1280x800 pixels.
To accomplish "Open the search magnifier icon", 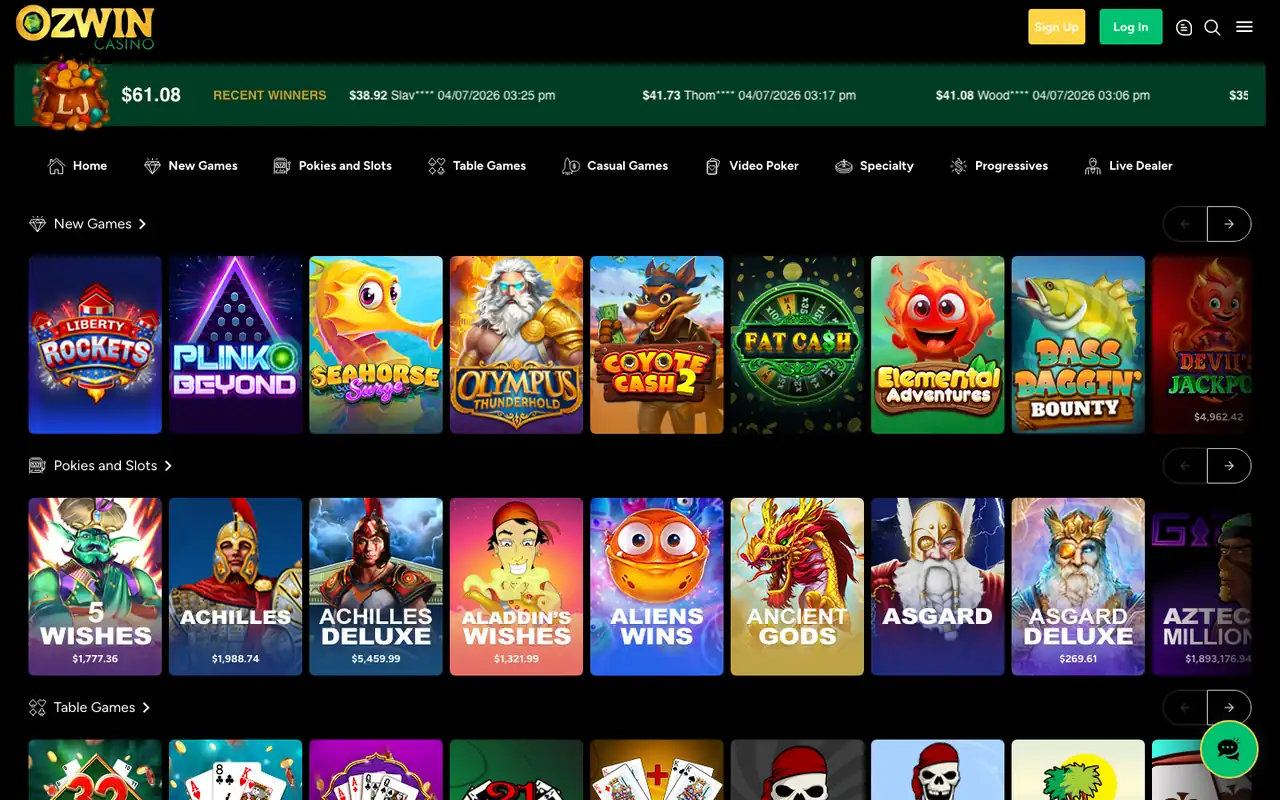I will [x=1212, y=28].
